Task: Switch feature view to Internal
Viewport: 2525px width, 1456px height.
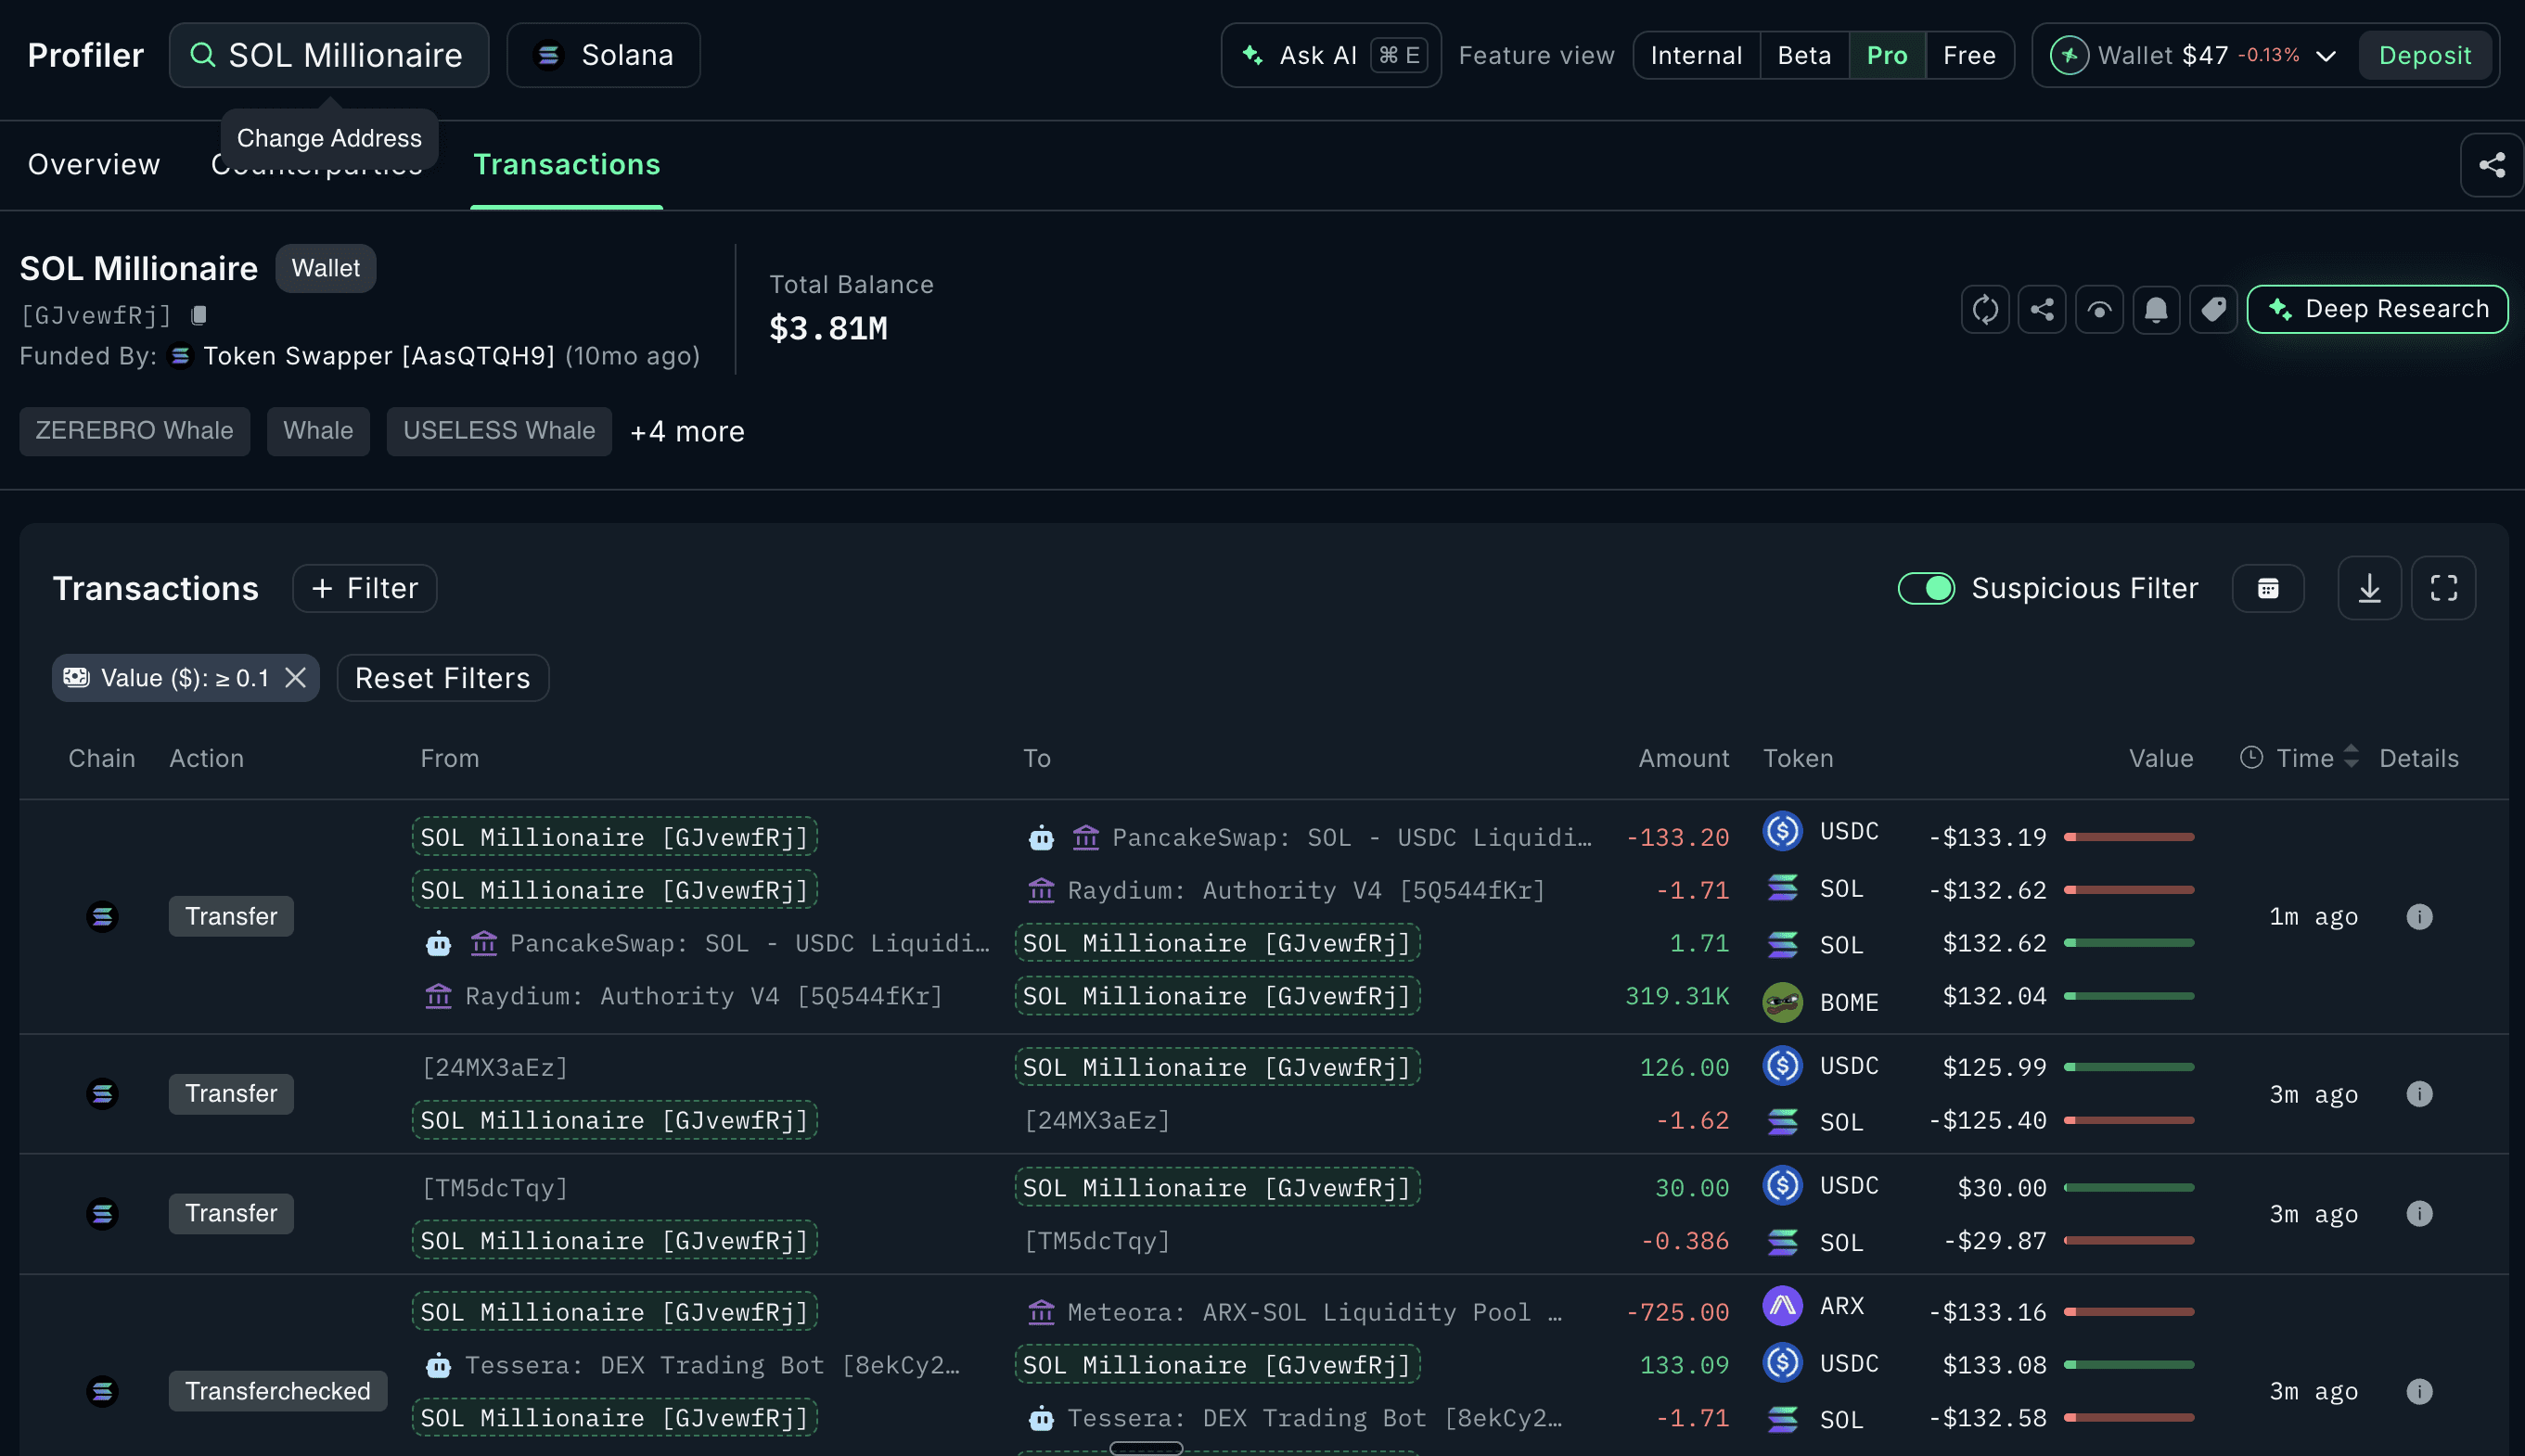Action: point(1696,55)
